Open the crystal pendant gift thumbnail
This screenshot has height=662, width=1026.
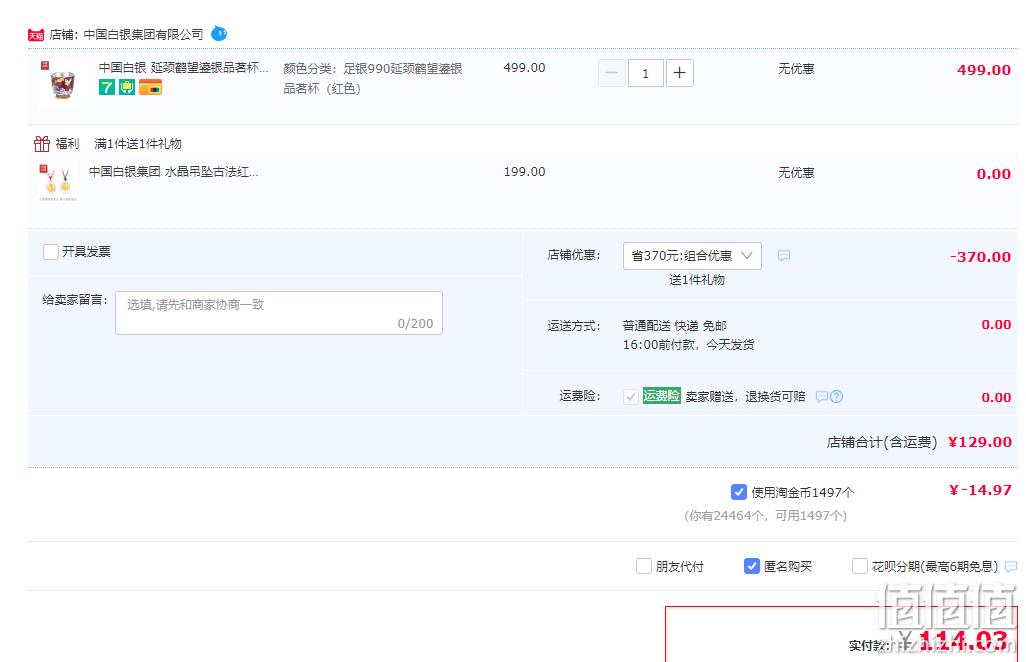point(58,183)
